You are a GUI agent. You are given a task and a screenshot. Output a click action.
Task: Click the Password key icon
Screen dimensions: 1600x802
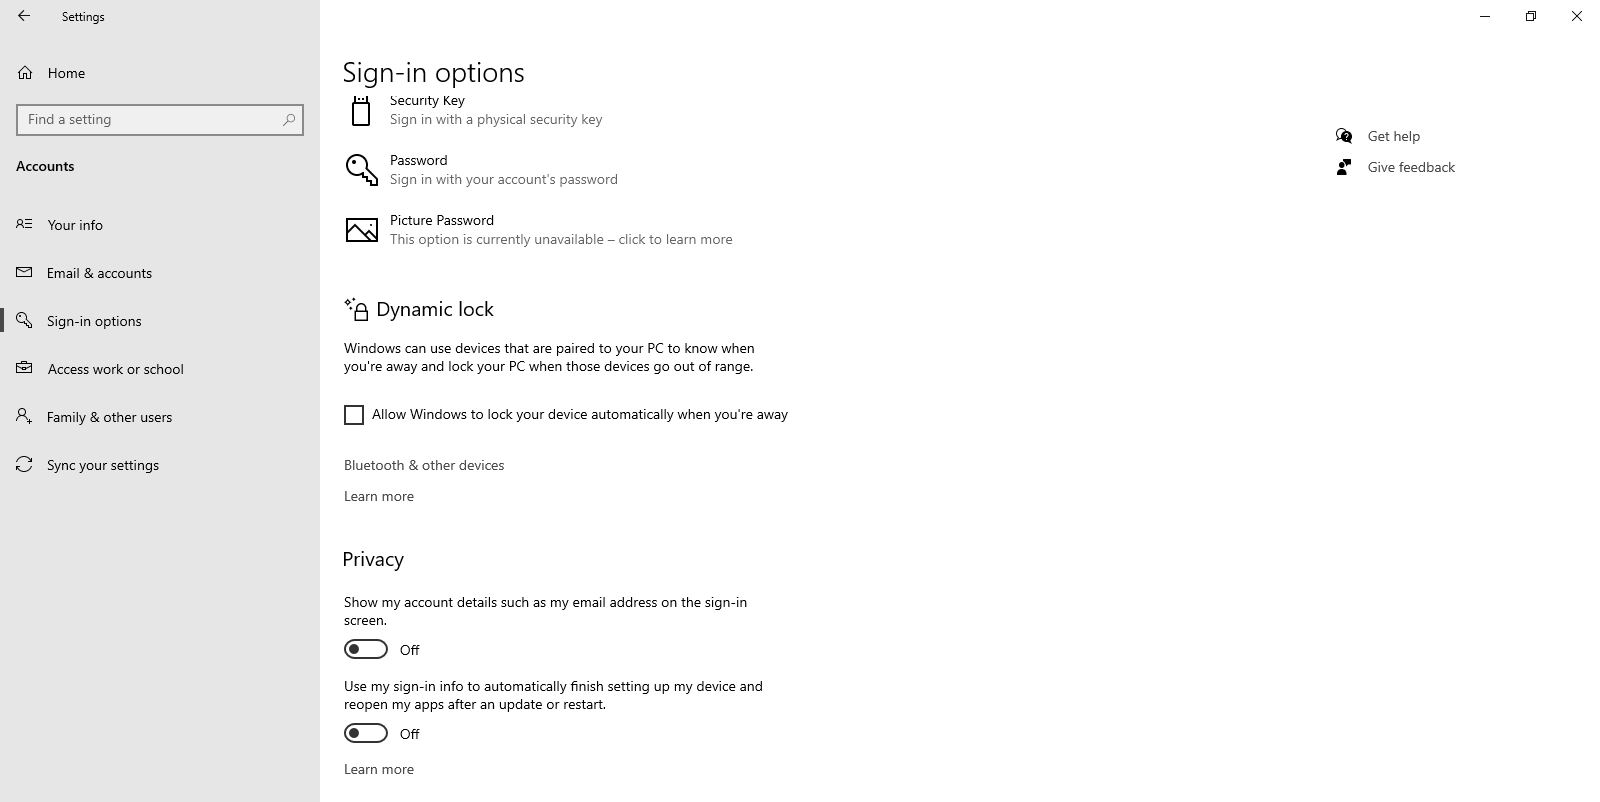[x=361, y=170]
